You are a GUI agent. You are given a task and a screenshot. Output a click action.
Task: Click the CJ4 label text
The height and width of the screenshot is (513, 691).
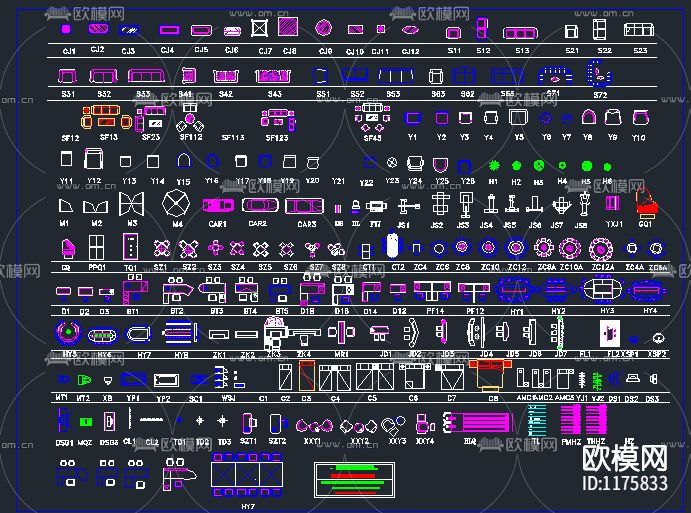click(167, 50)
